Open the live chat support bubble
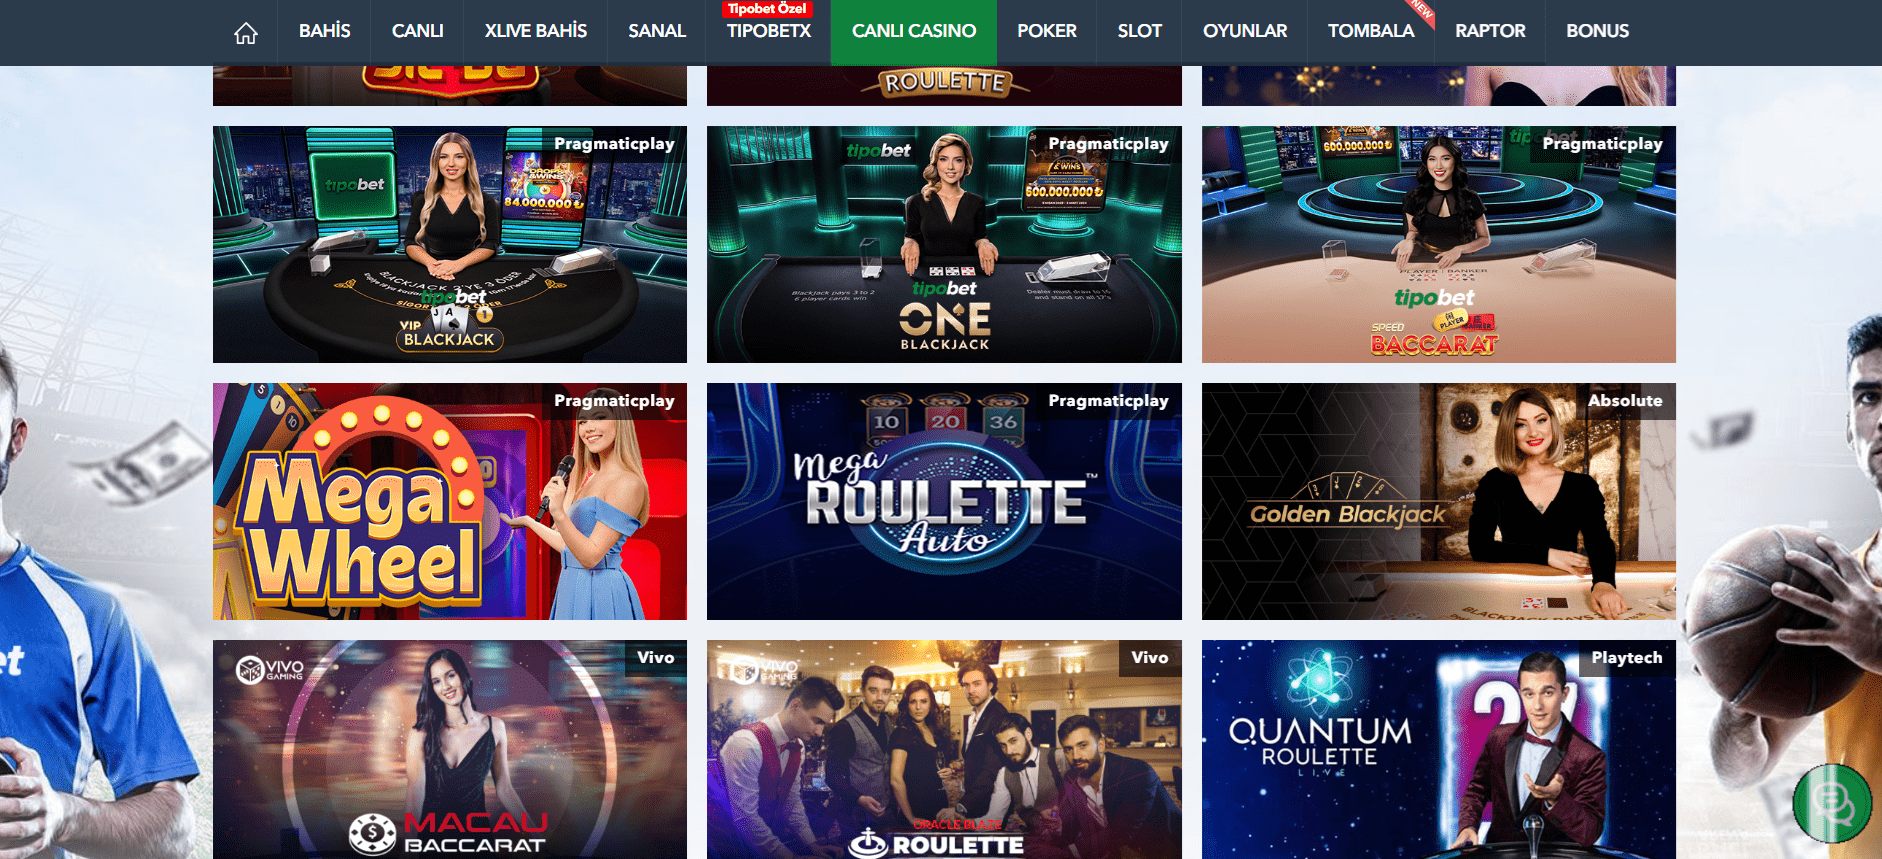Screen dimensions: 1882x859 [1832, 803]
